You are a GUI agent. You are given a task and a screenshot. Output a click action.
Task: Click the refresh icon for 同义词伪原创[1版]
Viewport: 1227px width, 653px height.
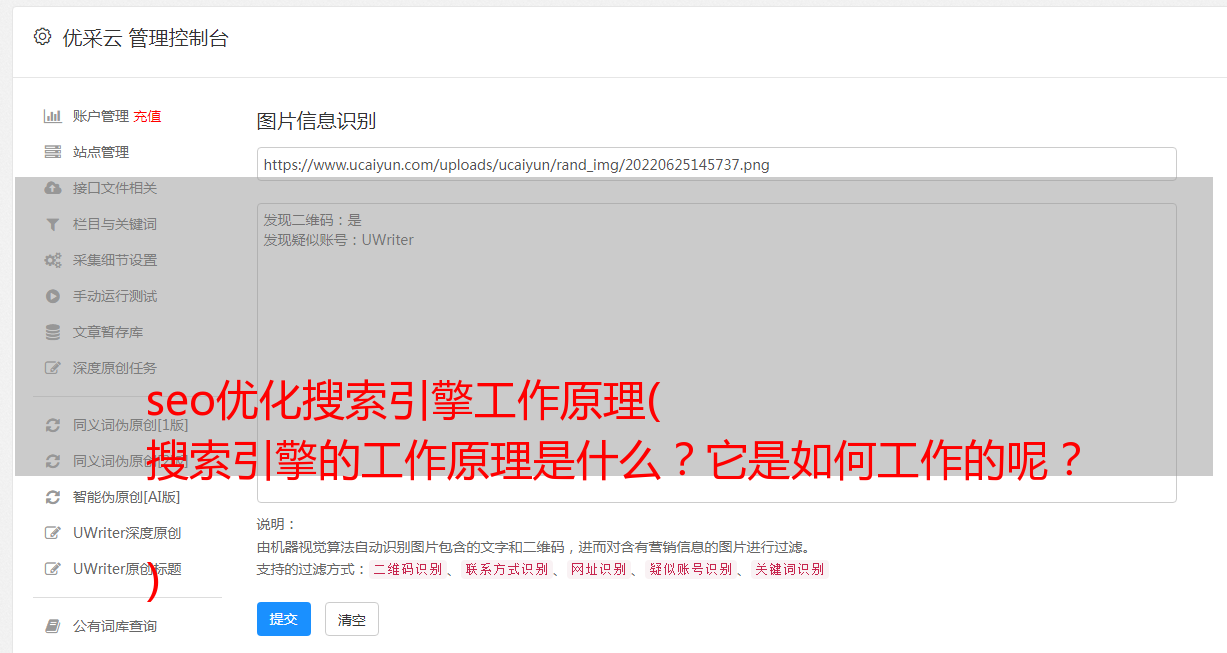coord(53,425)
